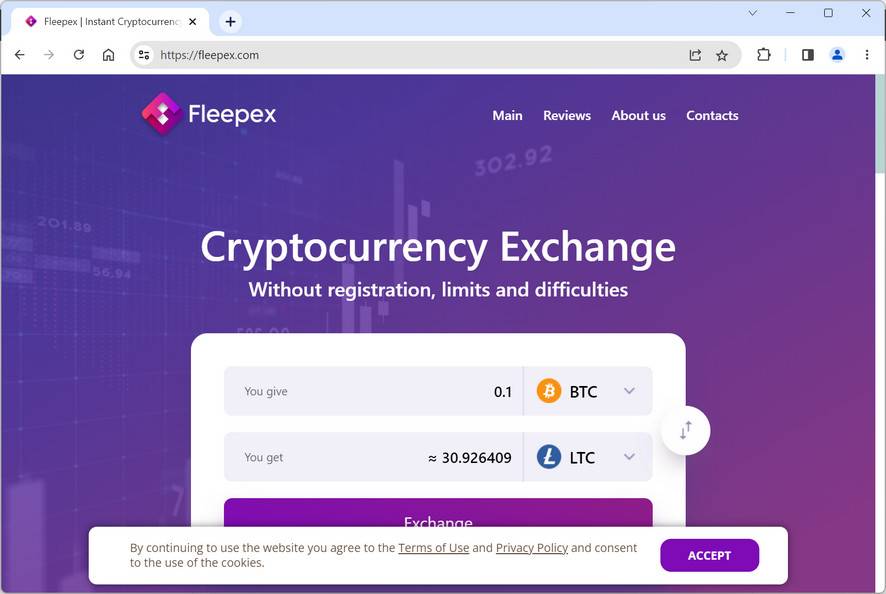Expand the LTC currency dropdown
Screen dimensions: 886x594
coord(629,457)
